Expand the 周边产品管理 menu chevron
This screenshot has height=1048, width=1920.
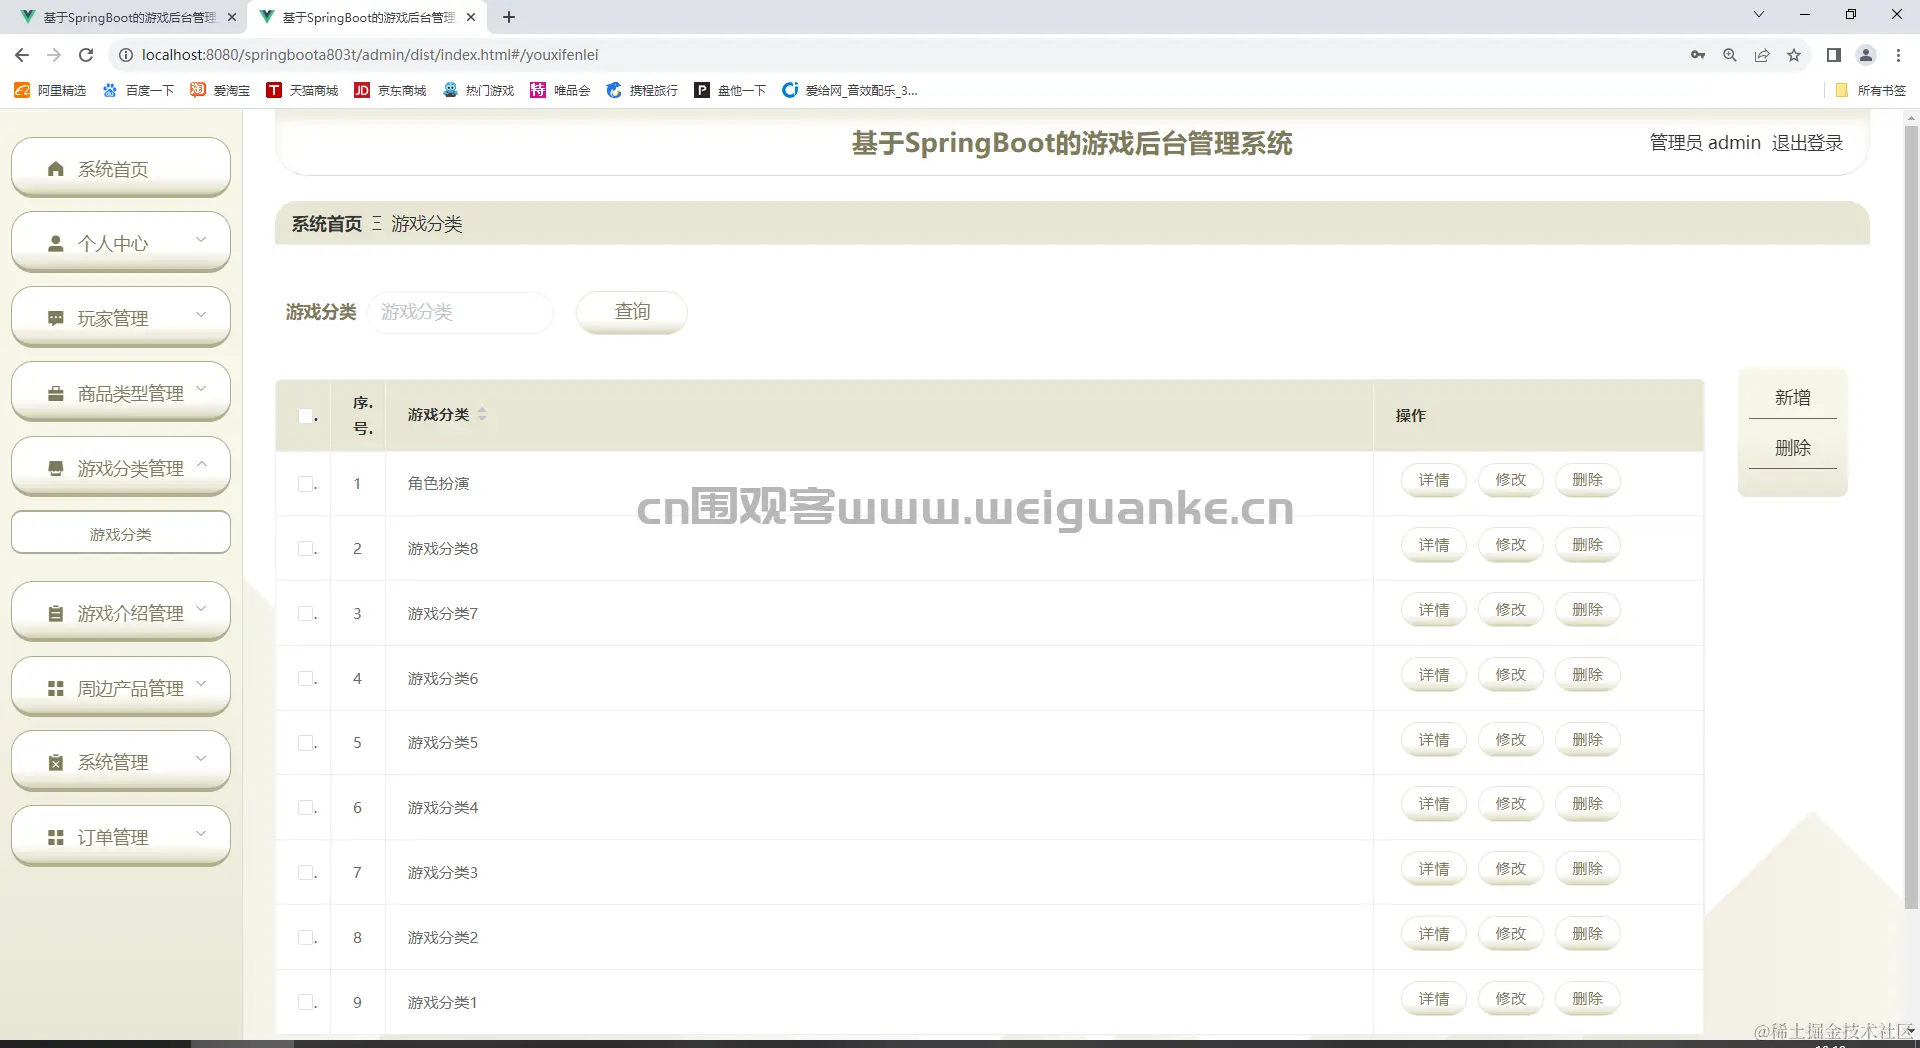coord(201,684)
